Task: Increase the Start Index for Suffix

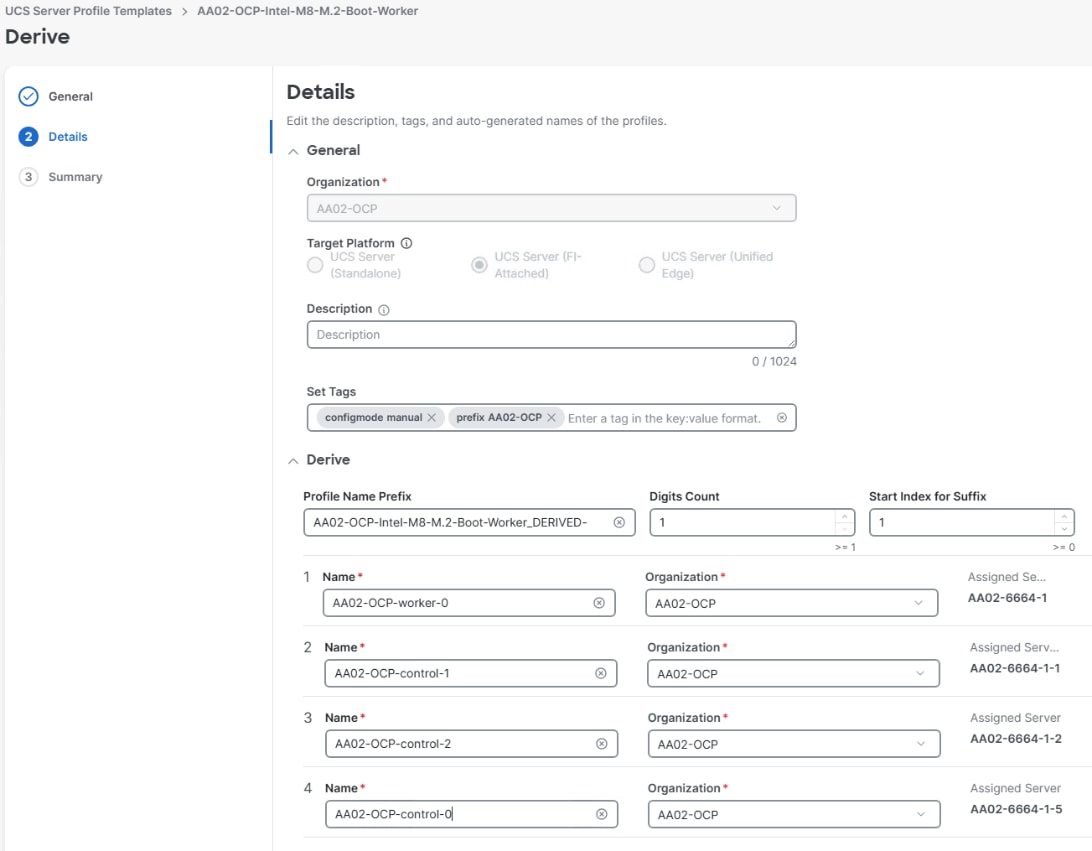Action: click(x=1064, y=516)
